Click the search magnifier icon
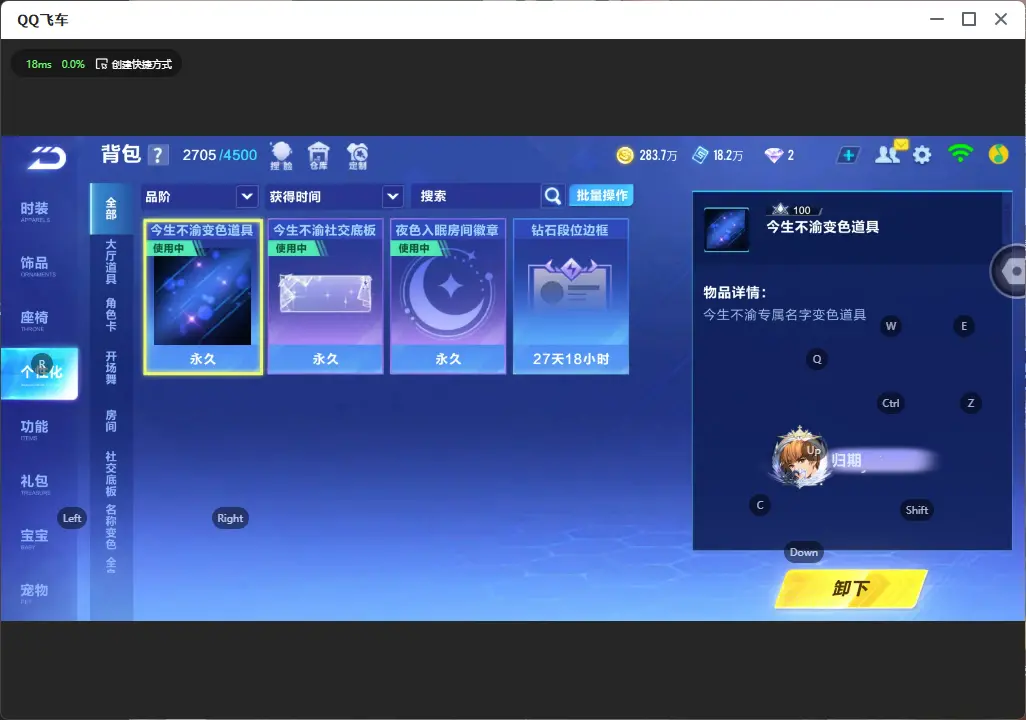Screen dimensions: 1026x720 [553, 196]
